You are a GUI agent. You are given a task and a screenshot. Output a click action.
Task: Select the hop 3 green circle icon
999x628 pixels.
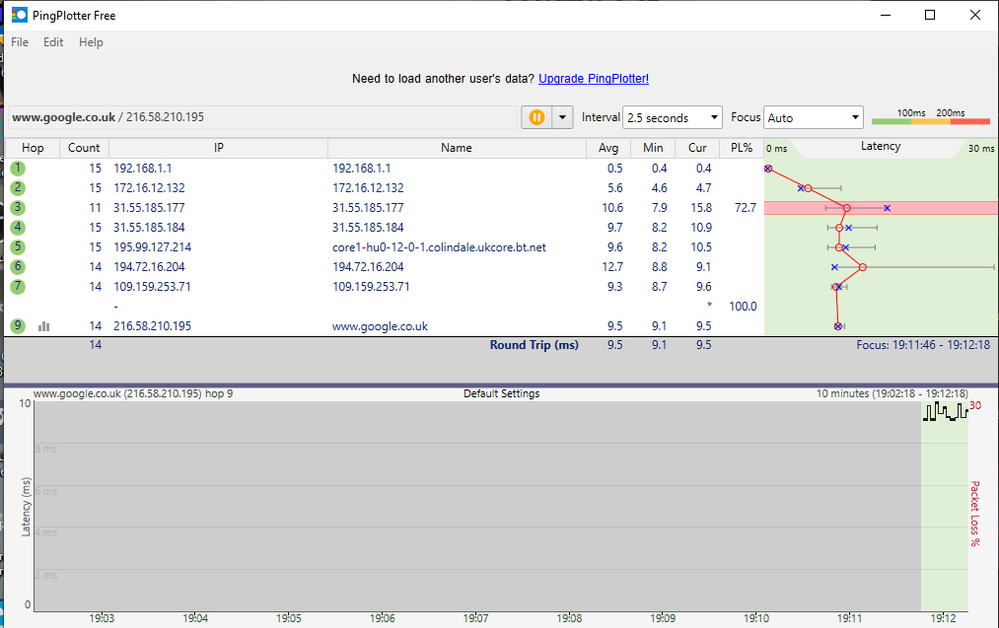18,207
